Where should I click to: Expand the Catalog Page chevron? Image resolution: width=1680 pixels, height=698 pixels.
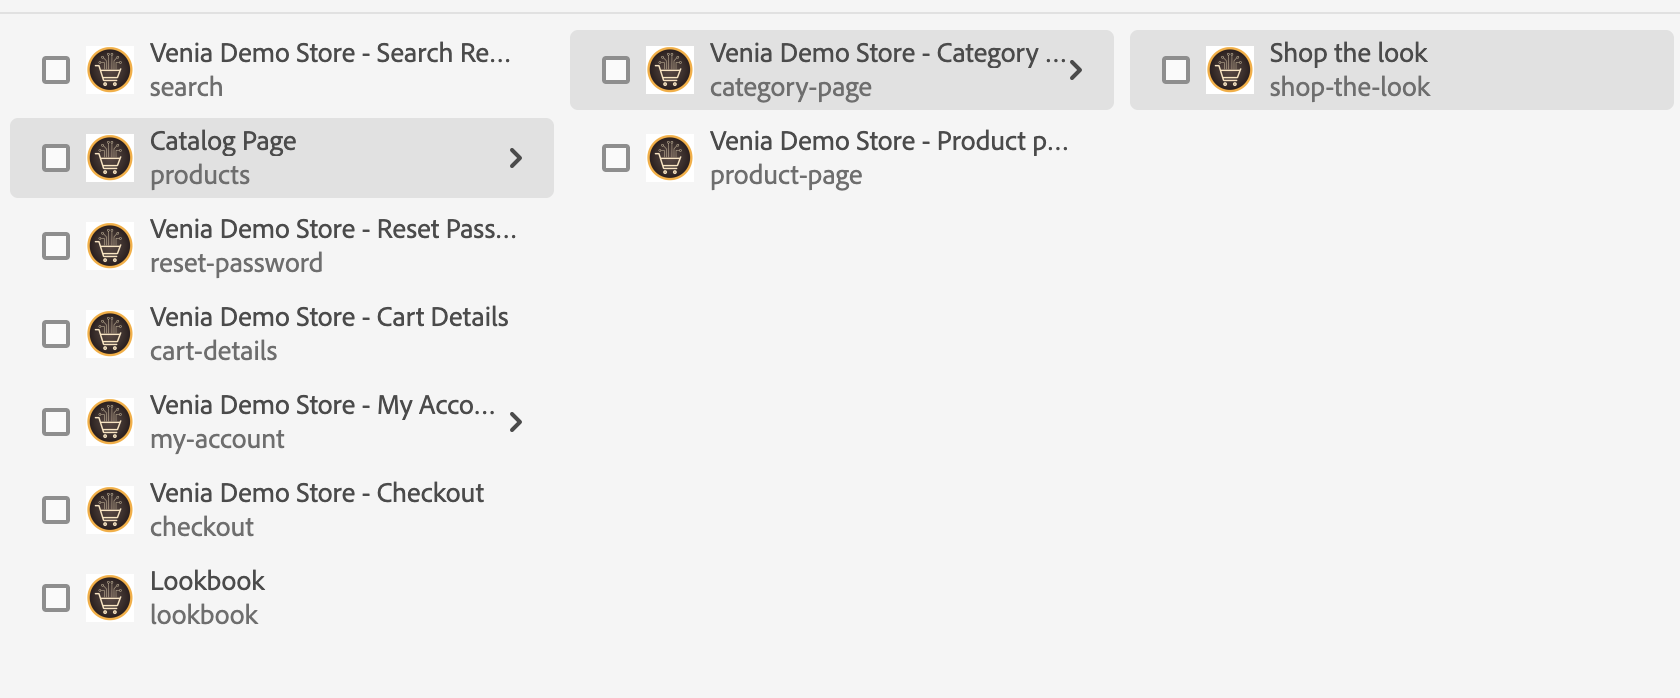[516, 158]
